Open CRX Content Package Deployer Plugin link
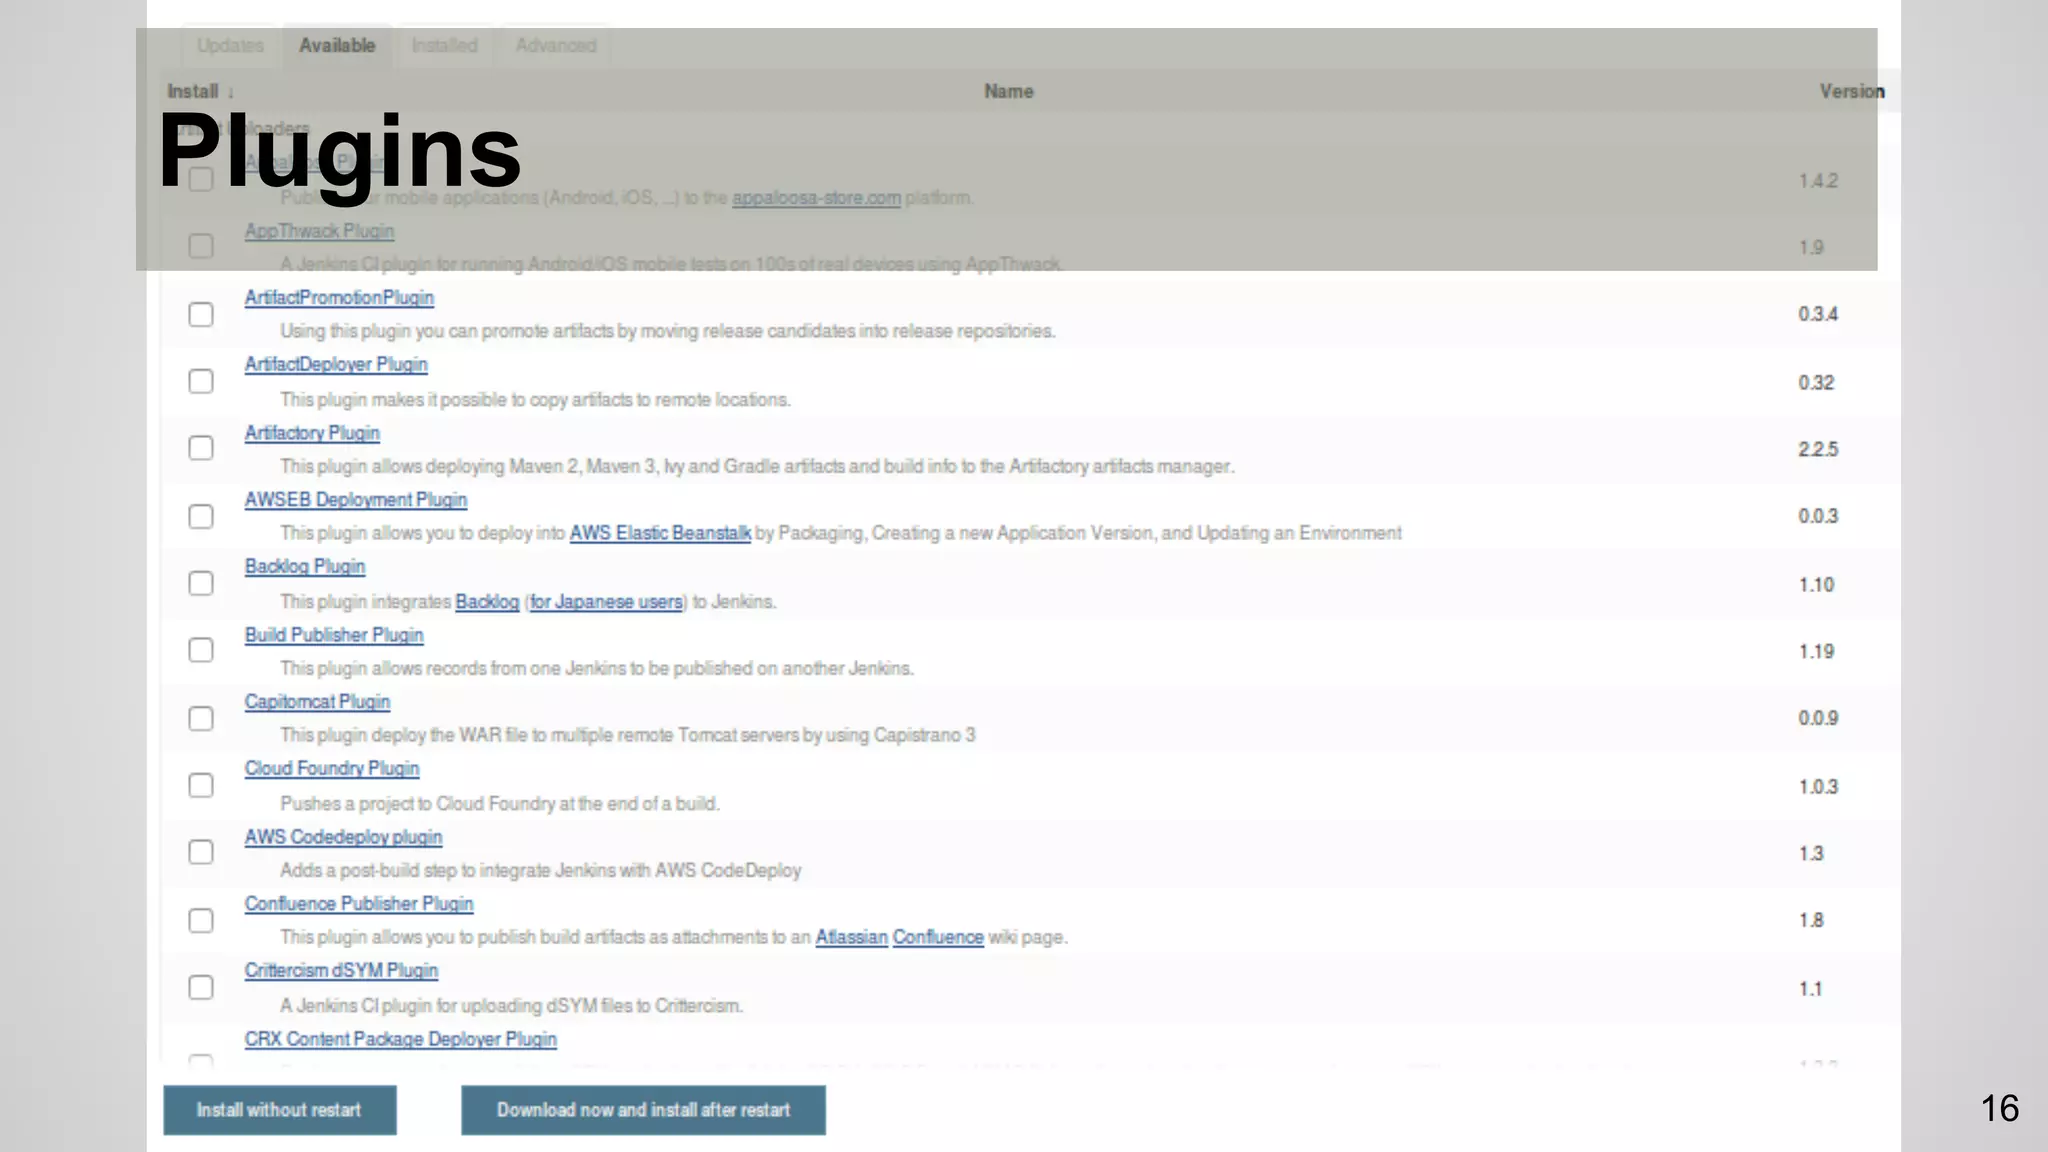The image size is (2048, 1152). pyautogui.click(x=400, y=1039)
